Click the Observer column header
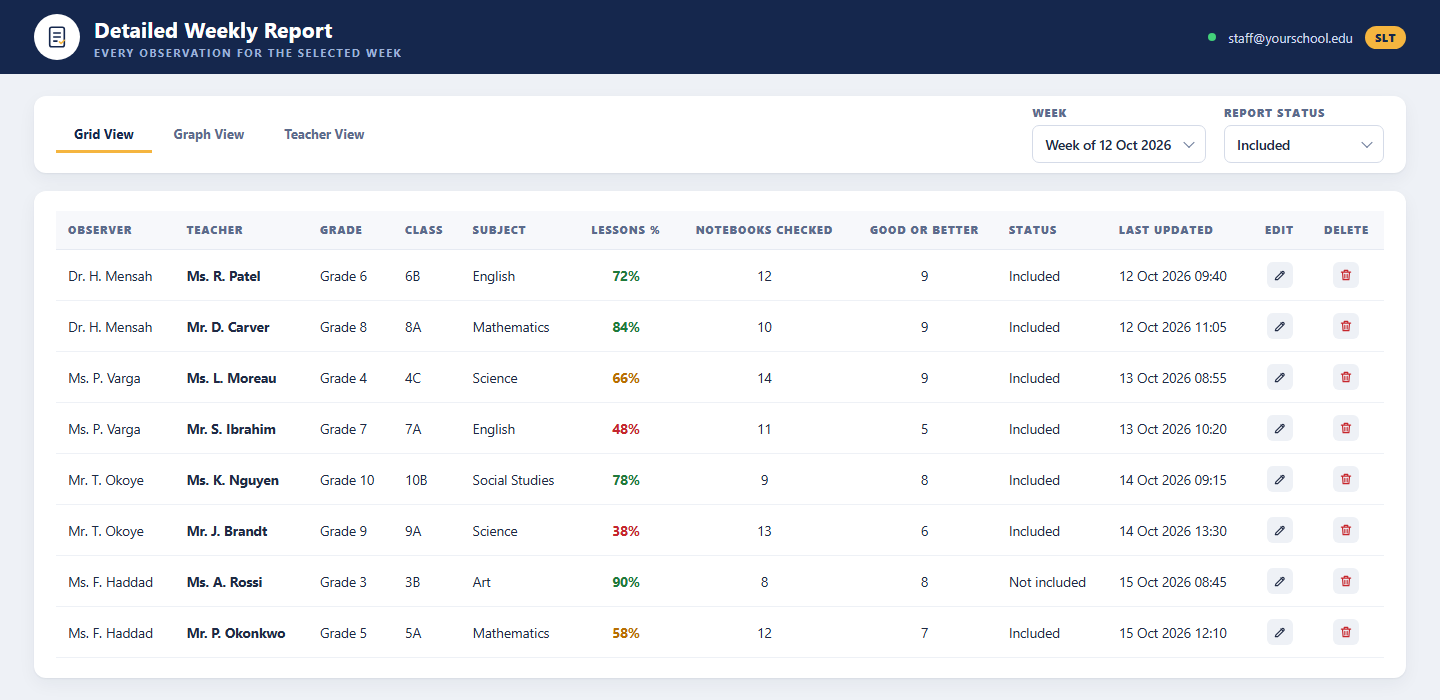1440x700 pixels. [x=100, y=230]
